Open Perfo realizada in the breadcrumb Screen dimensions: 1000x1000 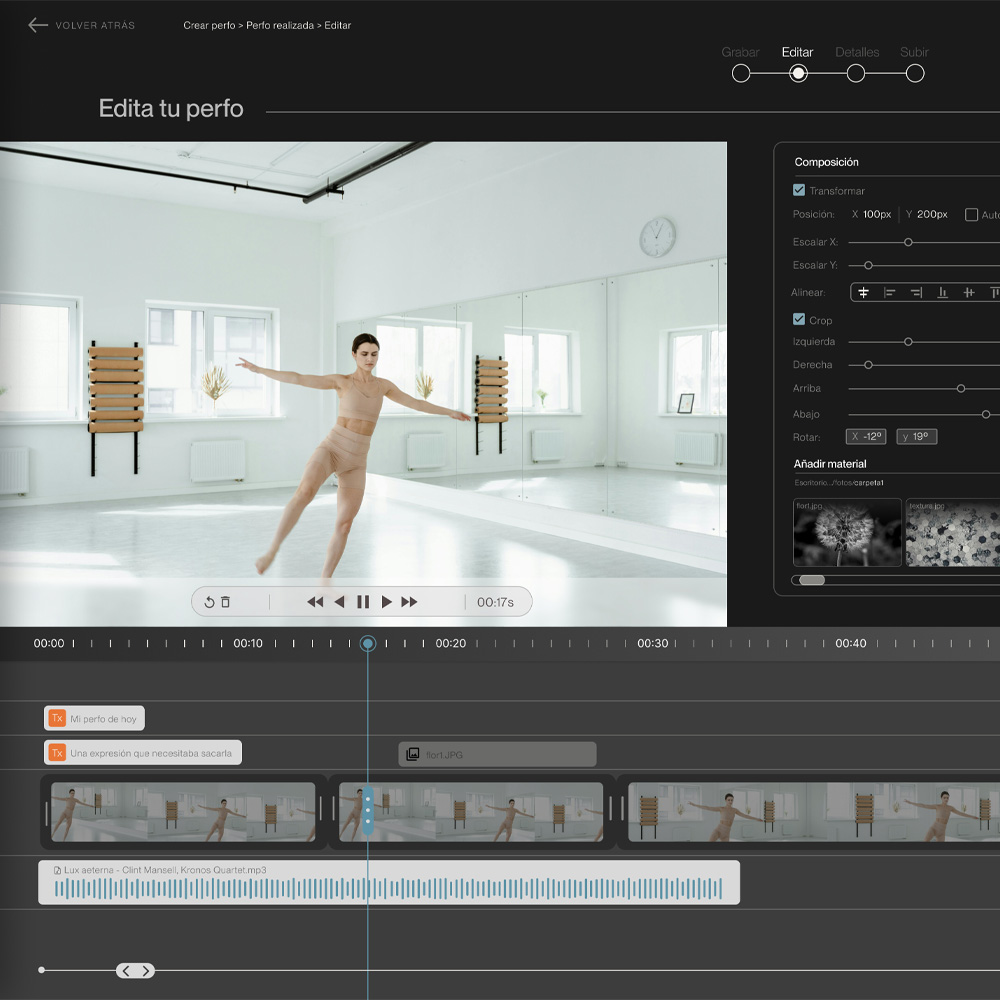pos(280,26)
